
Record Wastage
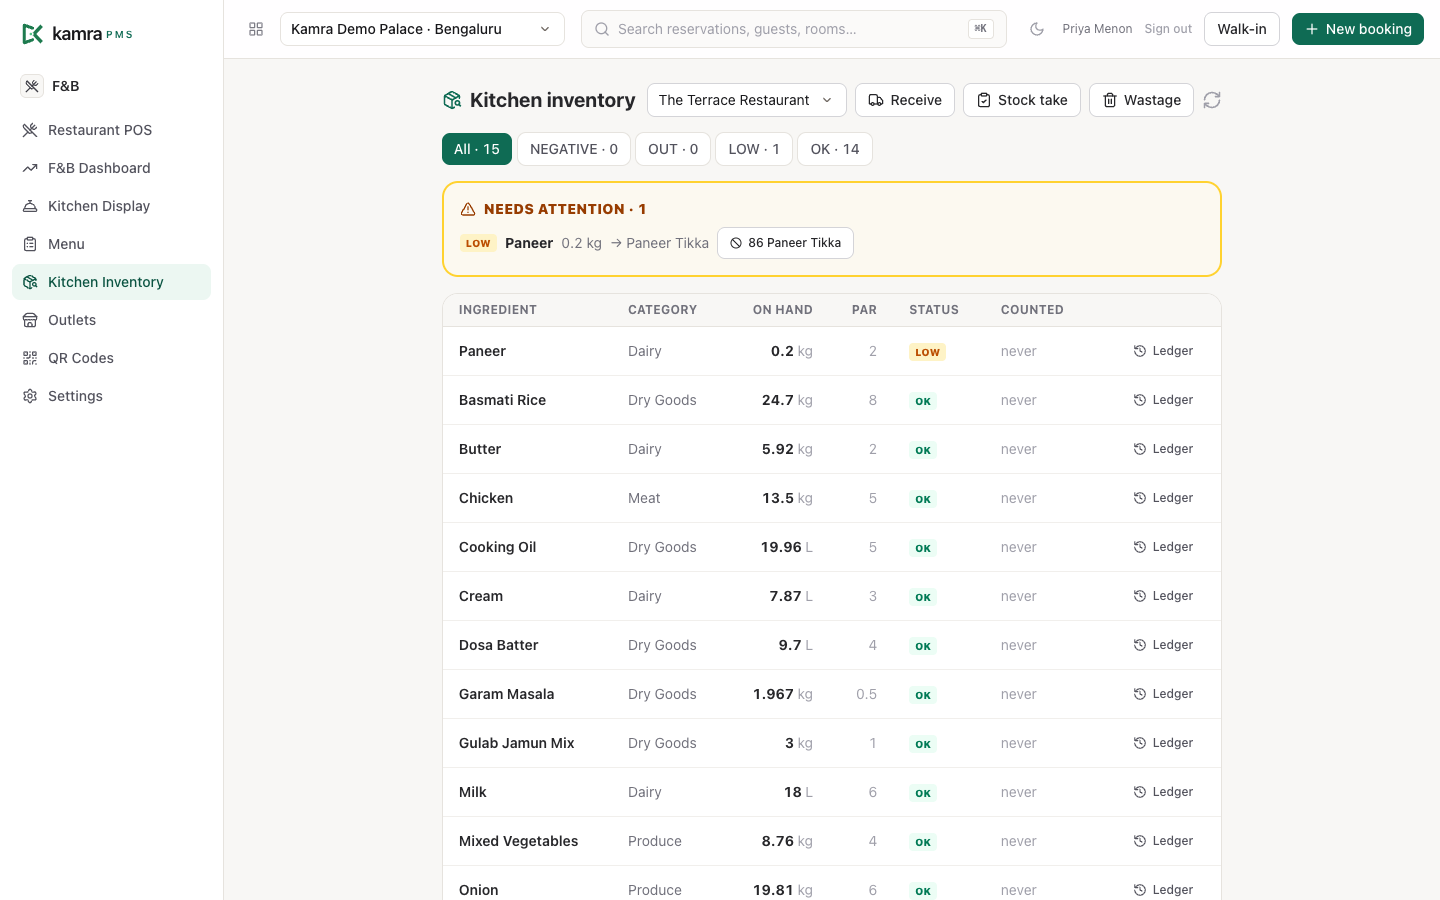(x=1141, y=100)
